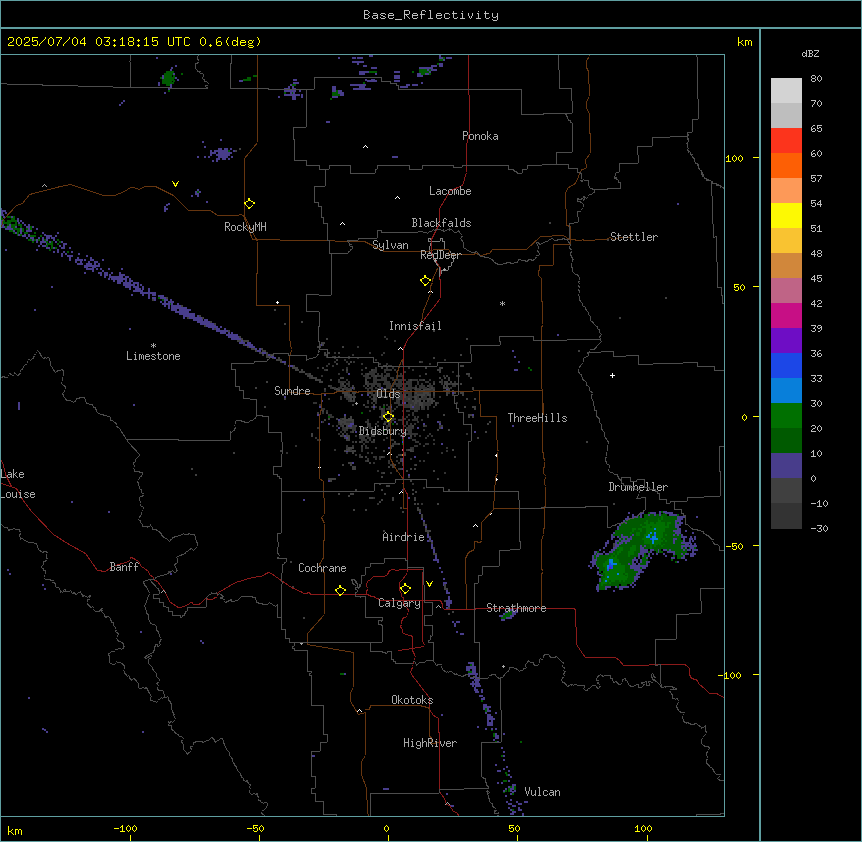Click the Drumheller town label
This screenshot has width=862, height=842.
click(x=638, y=487)
